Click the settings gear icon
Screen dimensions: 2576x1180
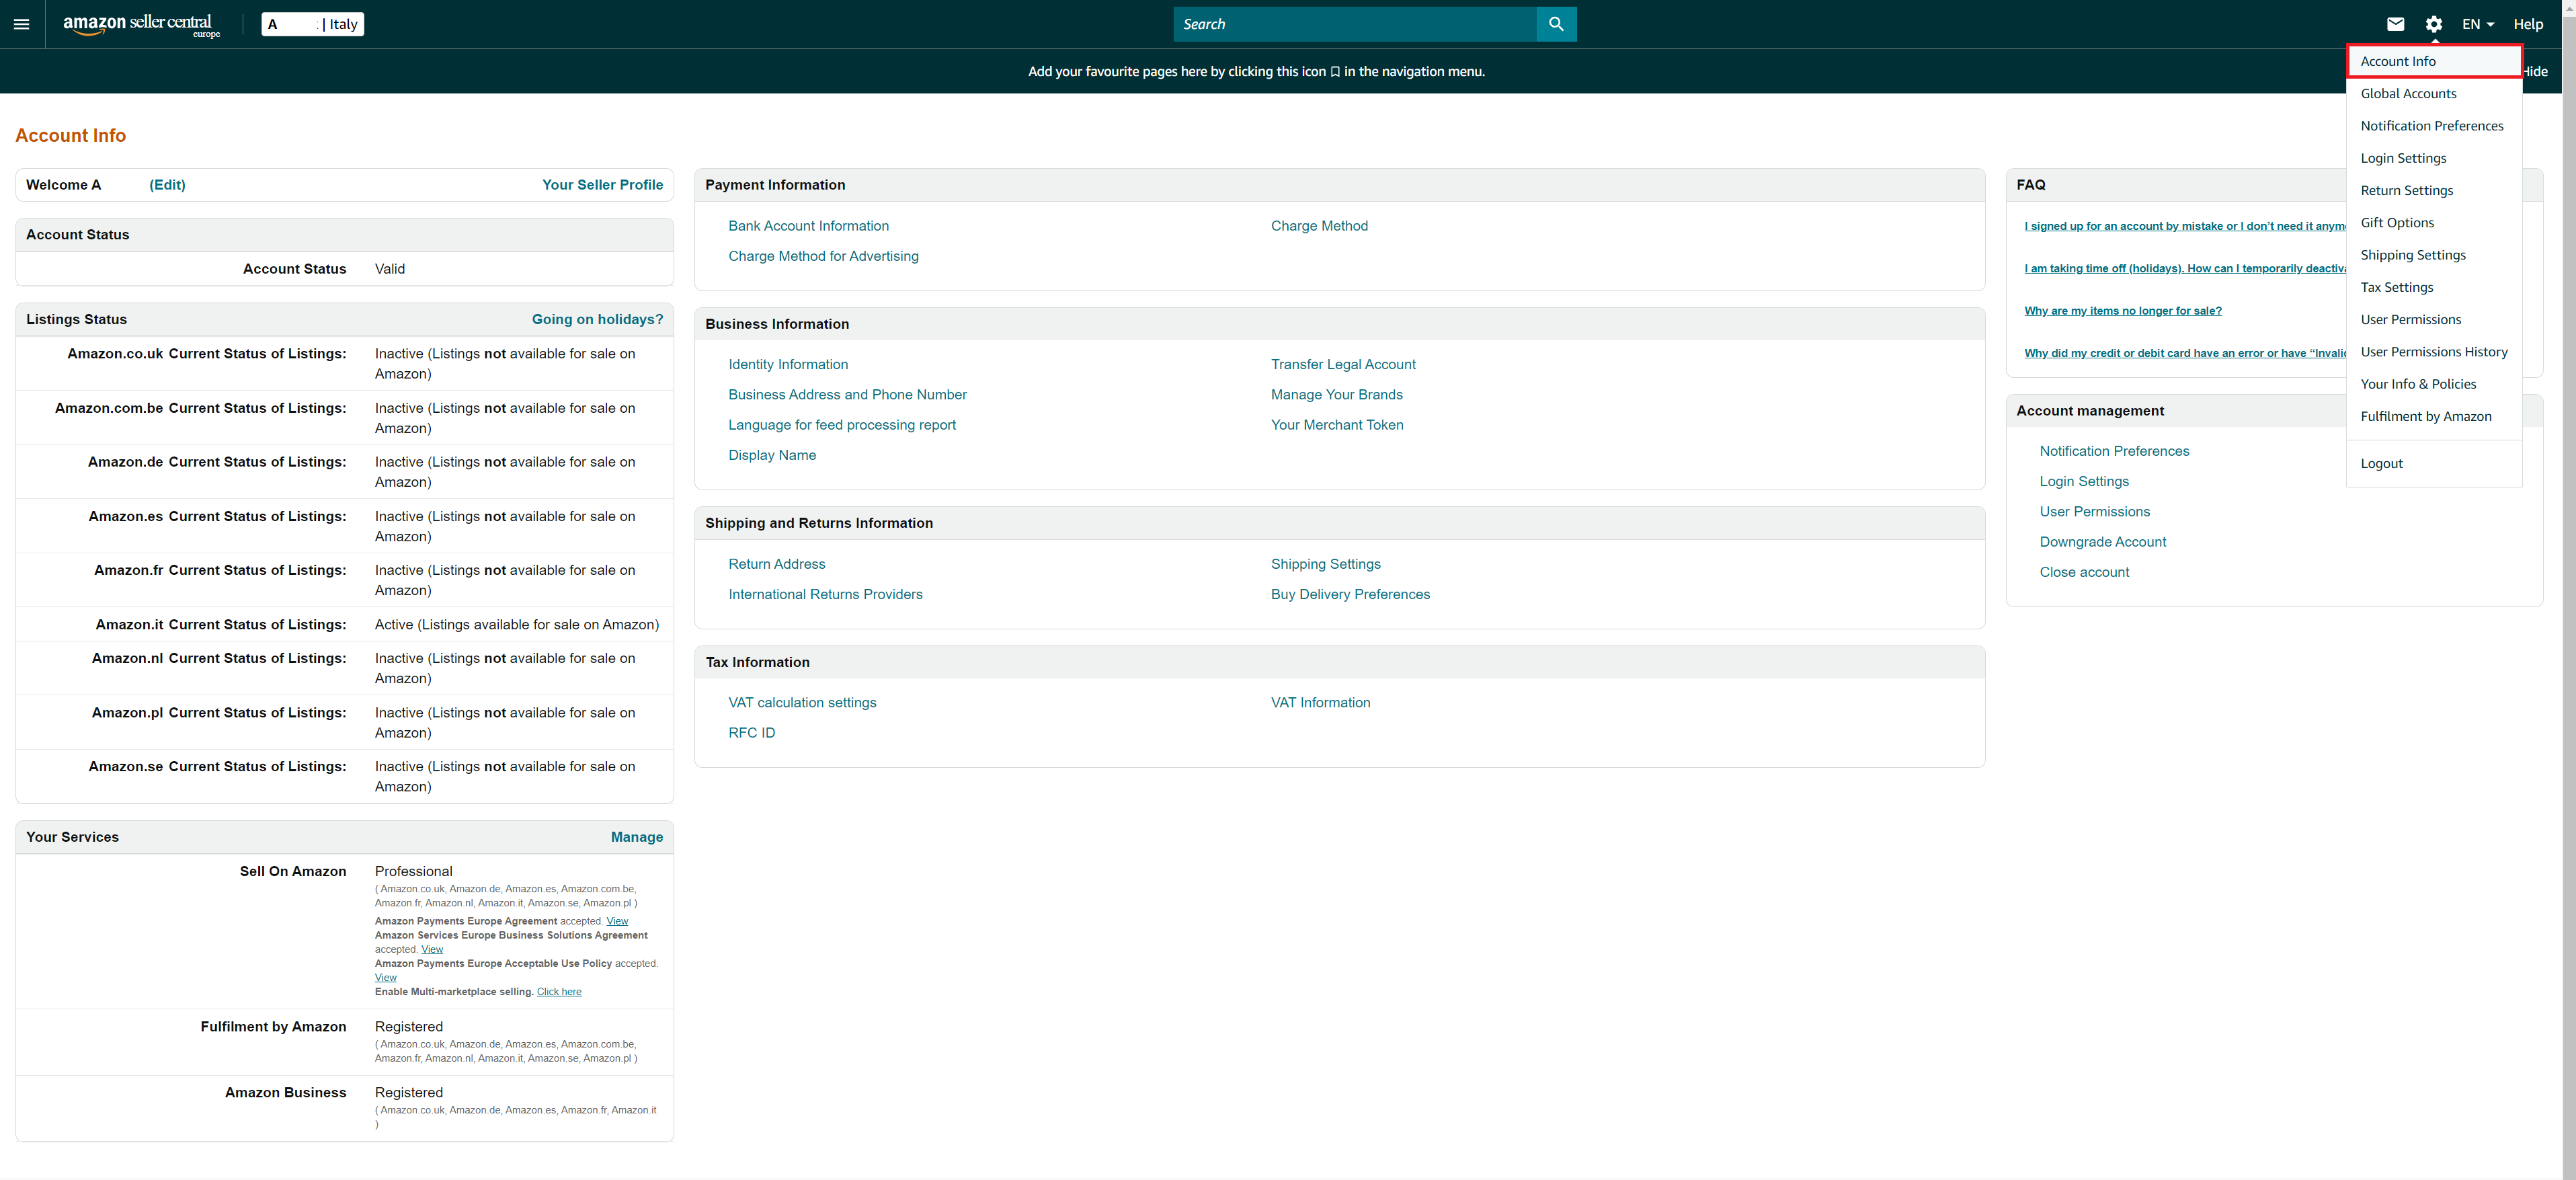[x=2433, y=24]
